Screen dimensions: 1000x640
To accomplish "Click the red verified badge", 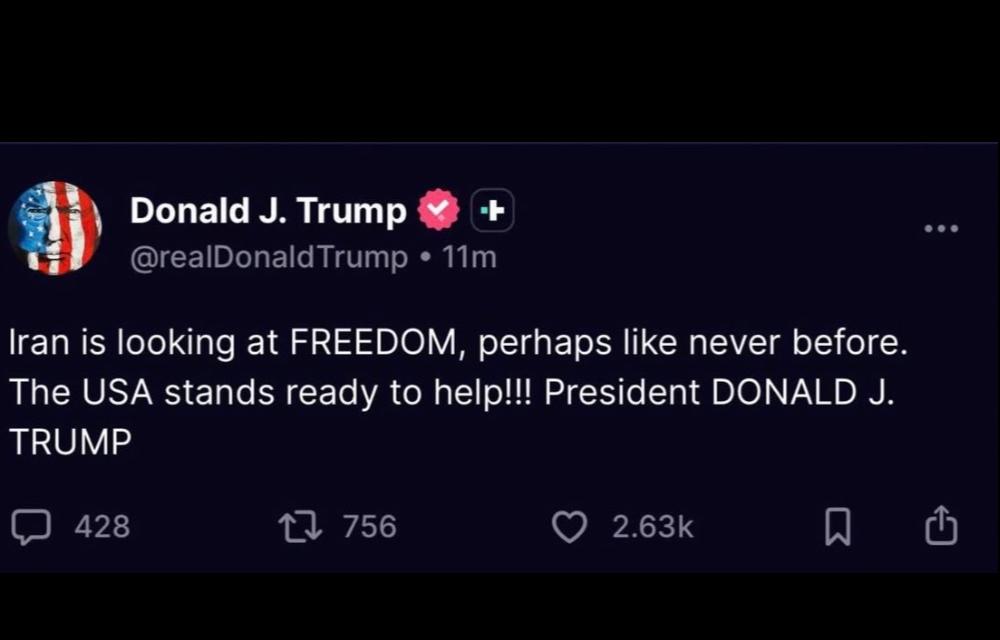I will [437, 211].
